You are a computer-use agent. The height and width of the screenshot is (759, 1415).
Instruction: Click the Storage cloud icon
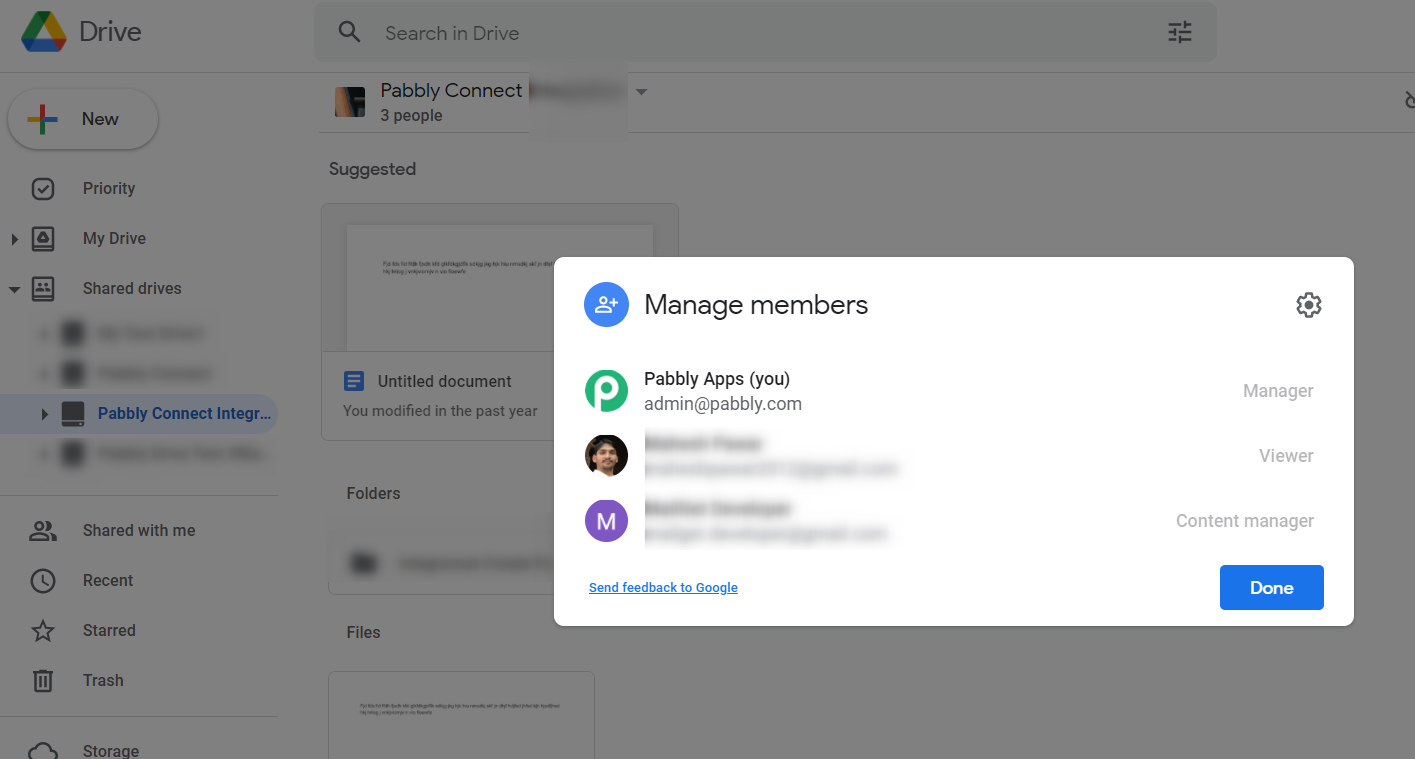point(43,750)
